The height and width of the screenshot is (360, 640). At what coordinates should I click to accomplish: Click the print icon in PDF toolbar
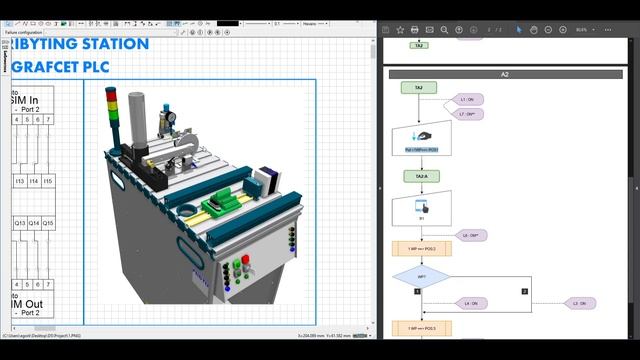pos(415,30)
